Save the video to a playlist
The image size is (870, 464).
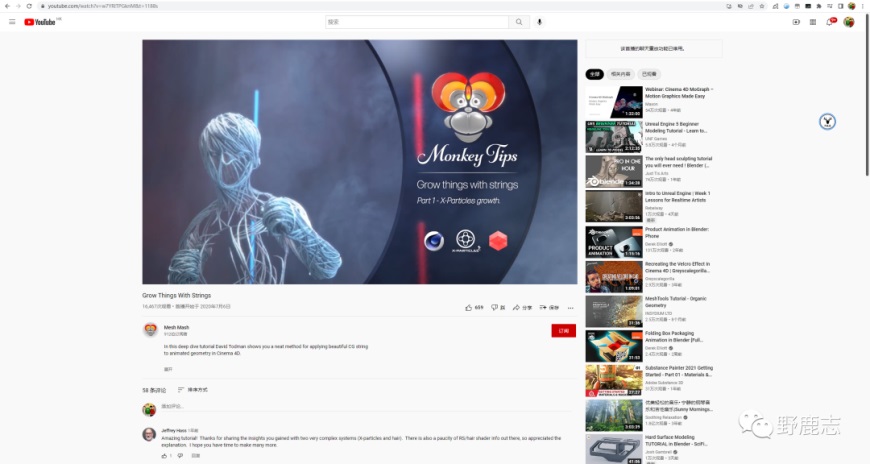tap(549, 307)
